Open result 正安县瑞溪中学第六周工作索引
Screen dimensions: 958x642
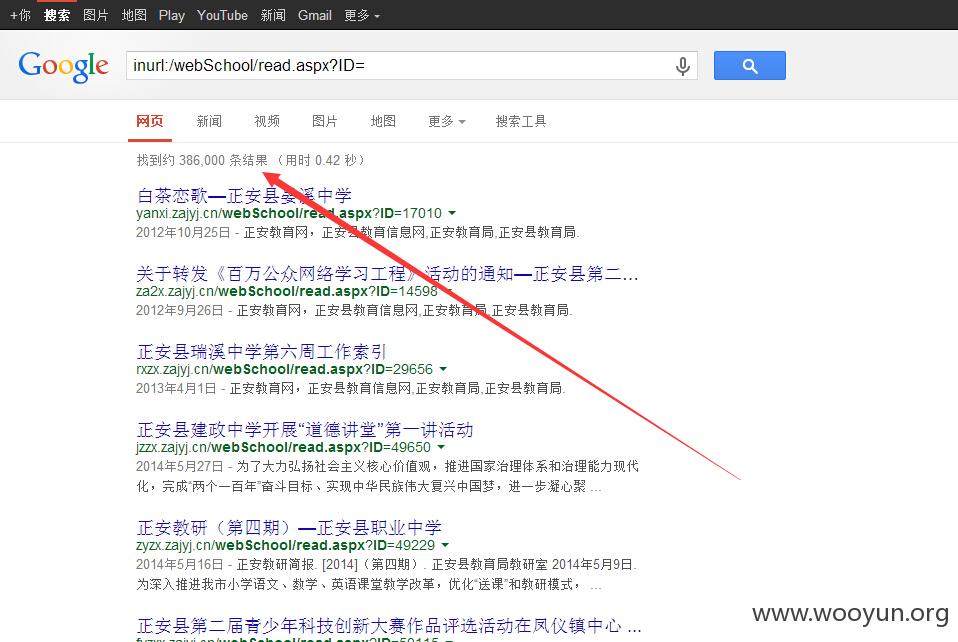pos(261,351)
